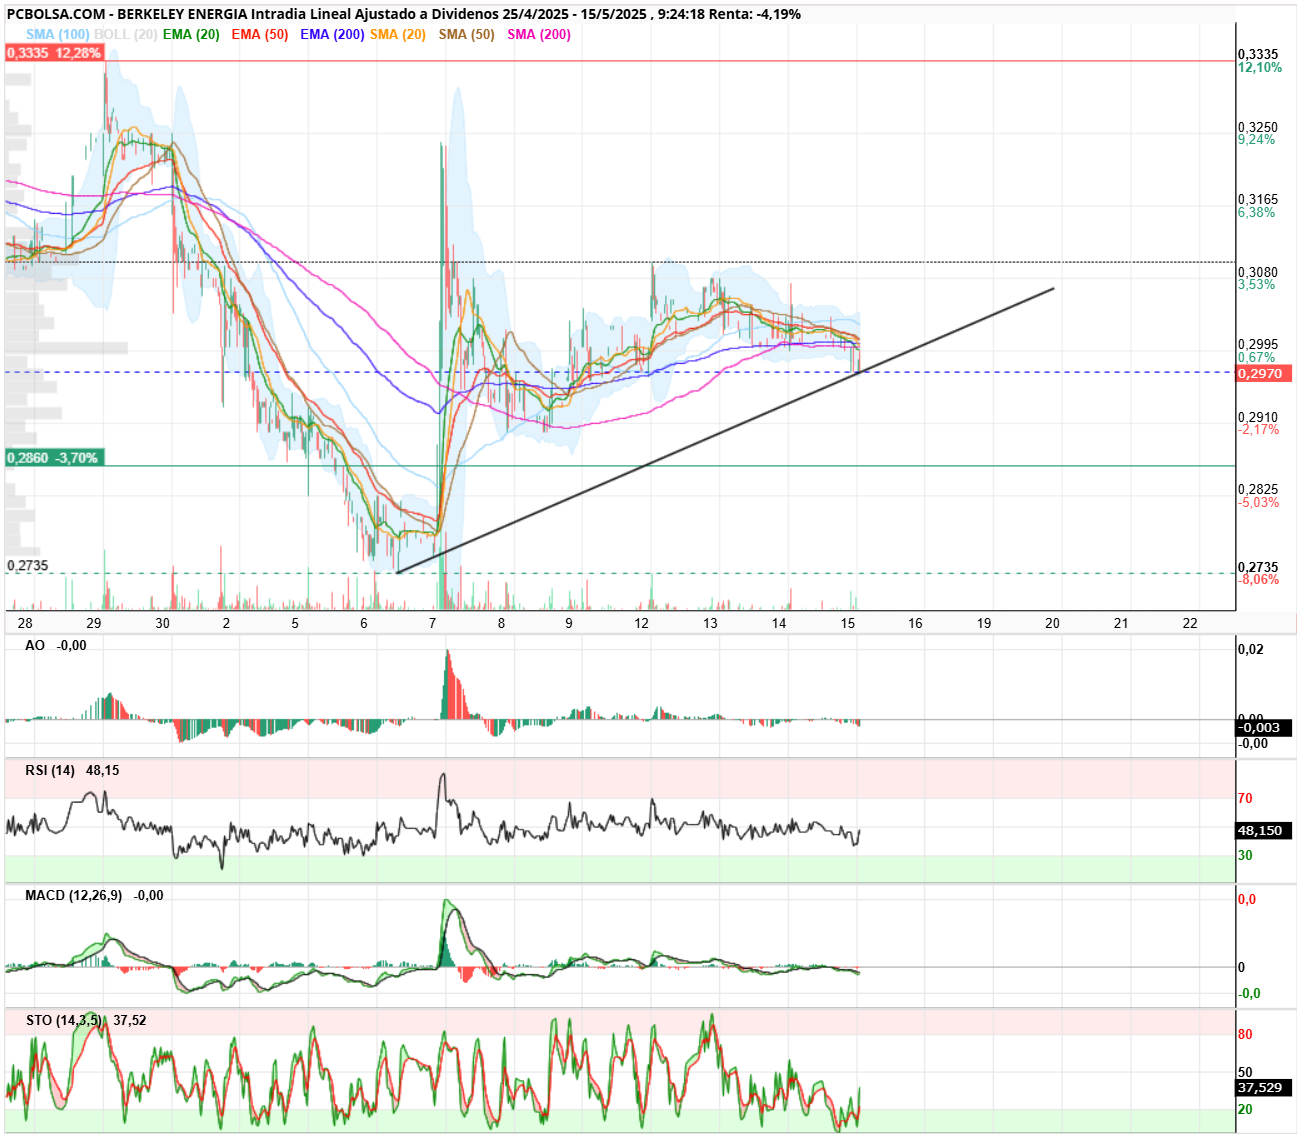Click the 0,3335 price axis value
This screenshot has height=1138, width=1301.
pos(1258,54)
